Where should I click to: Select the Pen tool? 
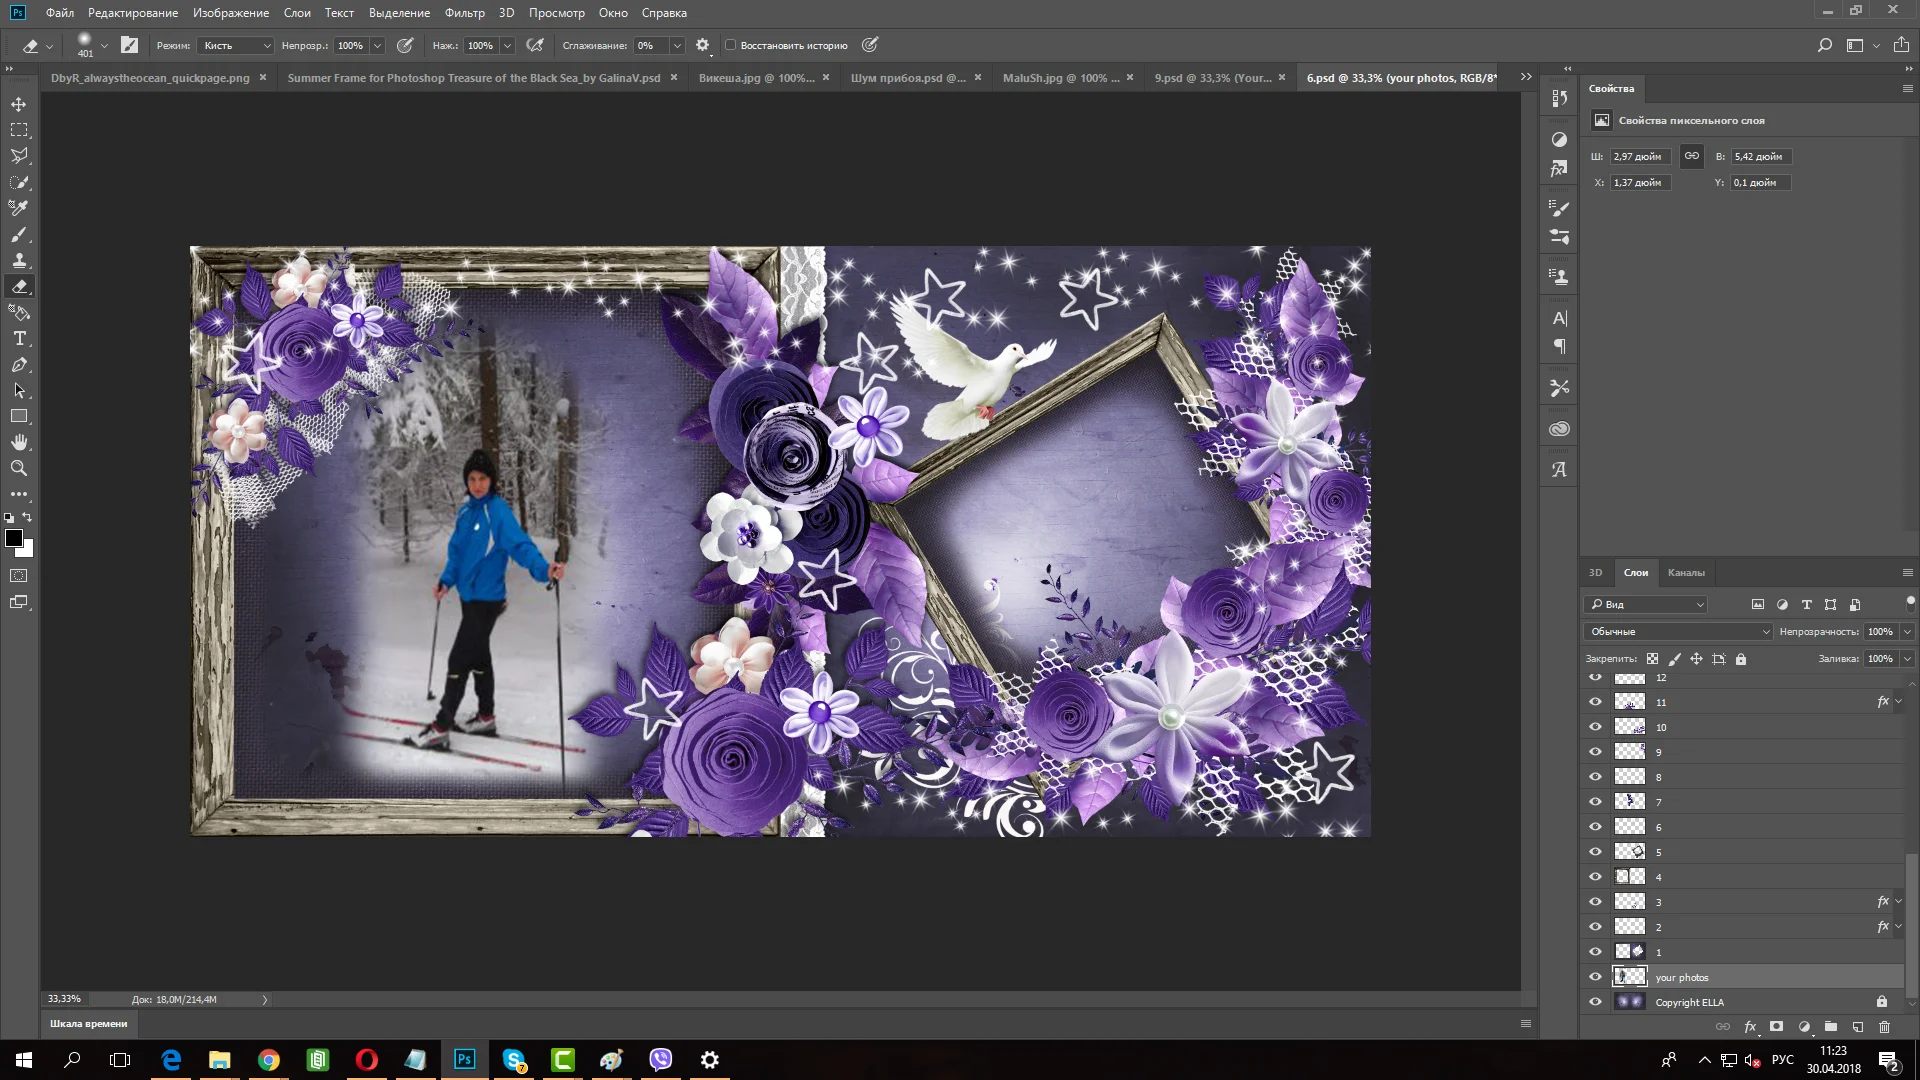coord(19,365)
